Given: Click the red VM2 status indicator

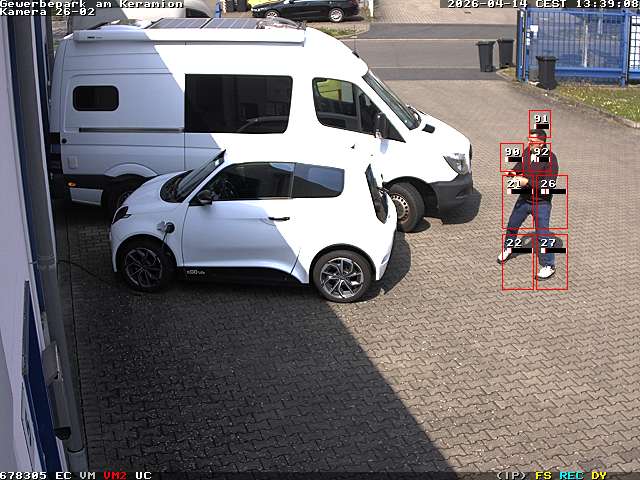Looking at the screenshot, I should coord(115,475).
